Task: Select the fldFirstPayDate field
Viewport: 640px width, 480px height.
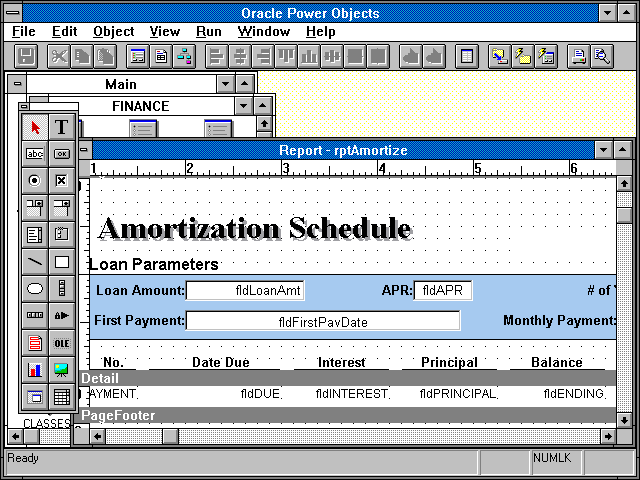Action: [x=323, y=321]
